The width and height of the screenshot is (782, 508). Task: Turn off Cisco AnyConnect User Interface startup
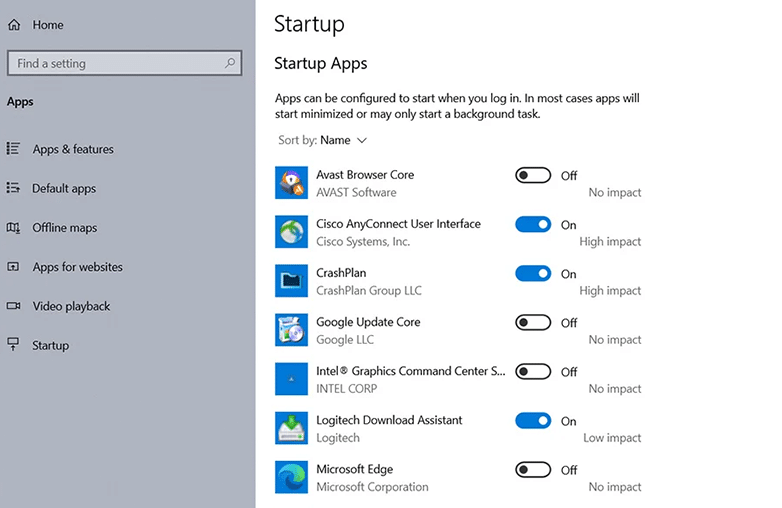[533, 224]
